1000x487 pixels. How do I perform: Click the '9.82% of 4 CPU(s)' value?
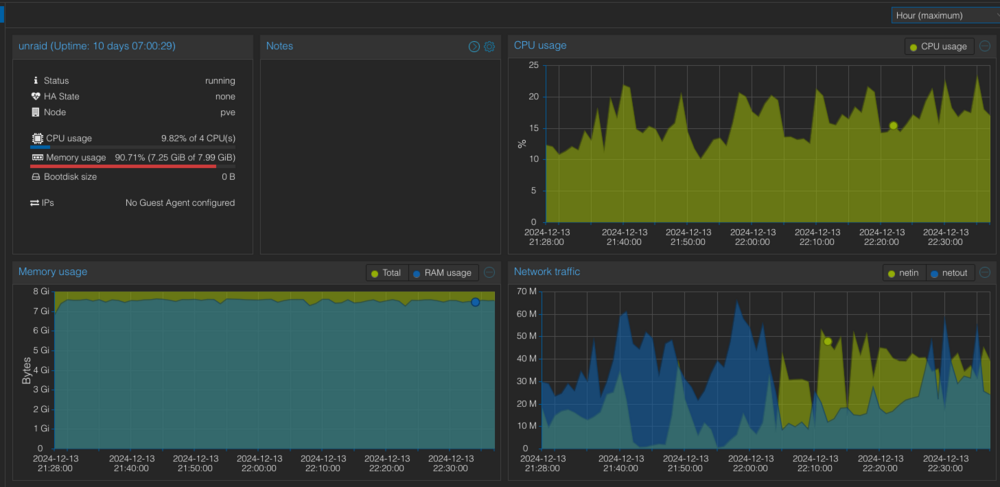tap(198, 138)
